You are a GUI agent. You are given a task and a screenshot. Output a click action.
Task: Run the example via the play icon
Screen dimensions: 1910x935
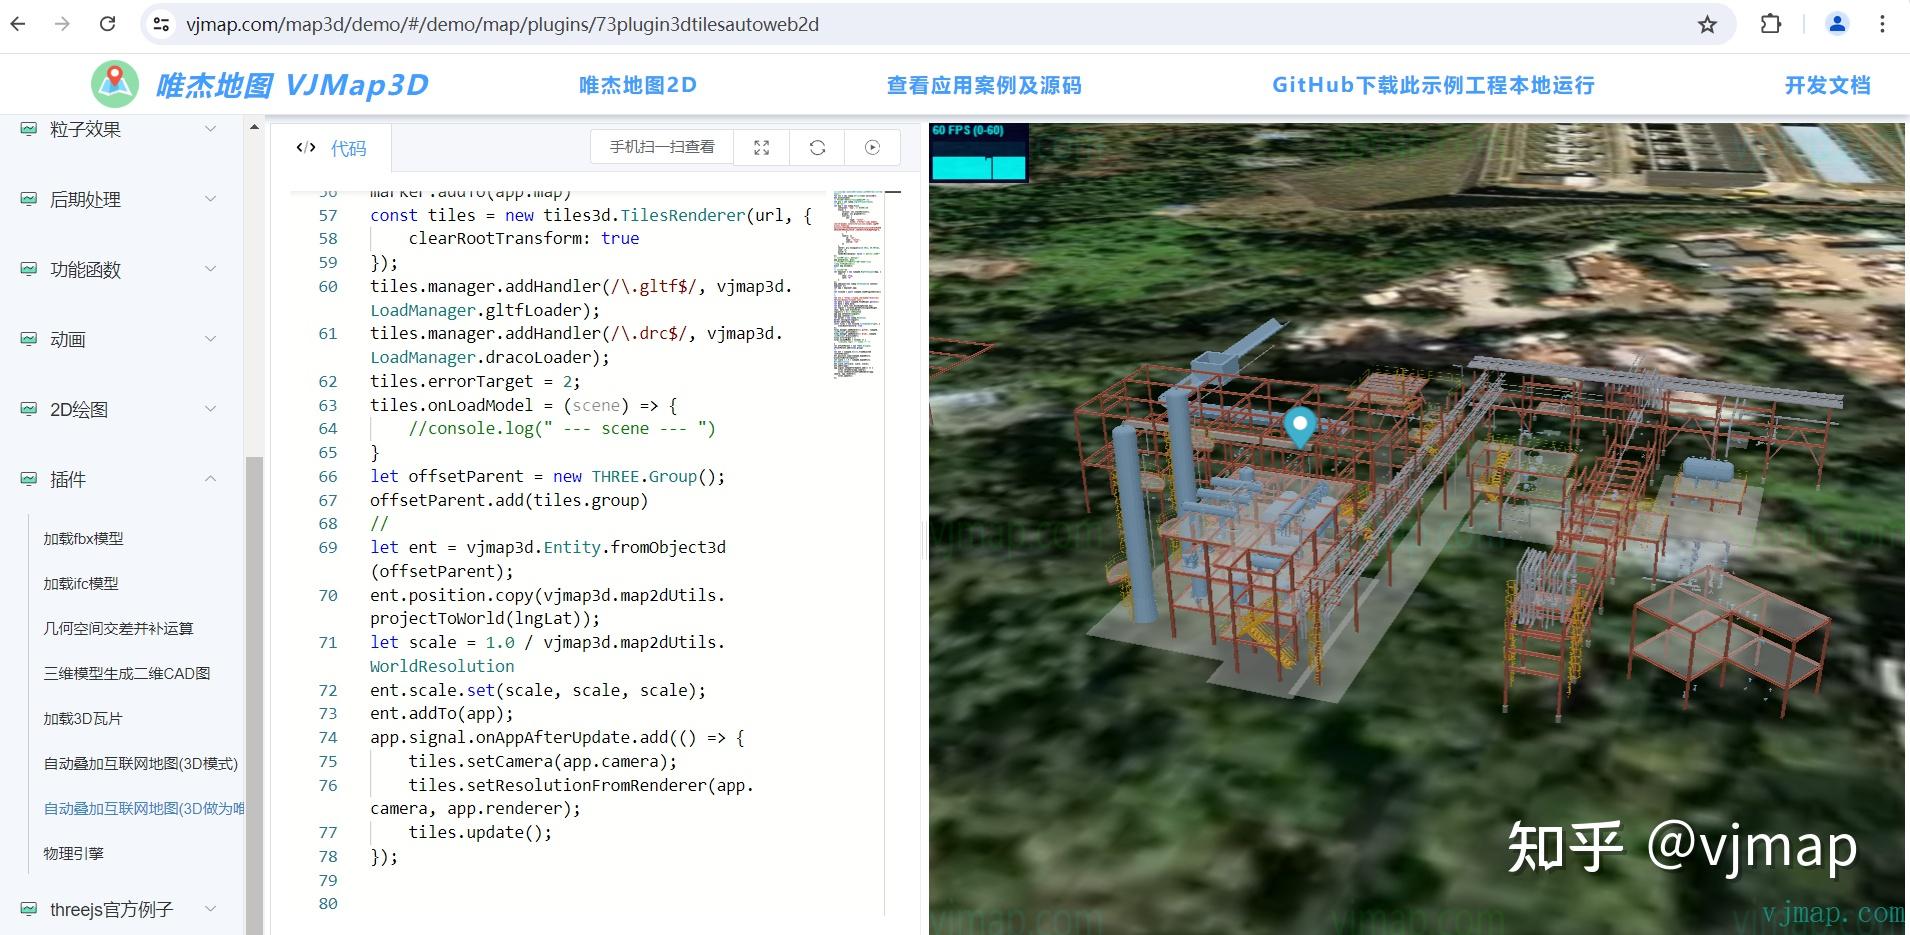pos(872,147)
